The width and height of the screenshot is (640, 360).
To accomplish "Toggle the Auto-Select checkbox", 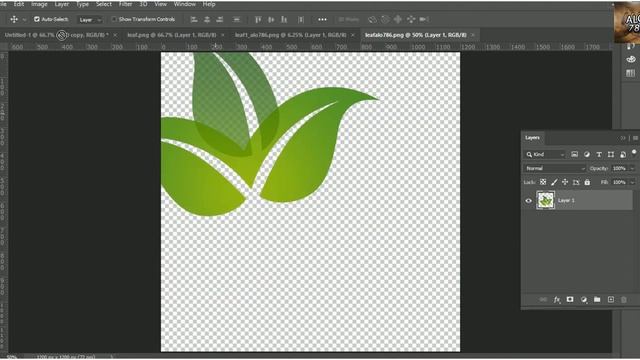I will pyautogui.click(x=37, y=19).
